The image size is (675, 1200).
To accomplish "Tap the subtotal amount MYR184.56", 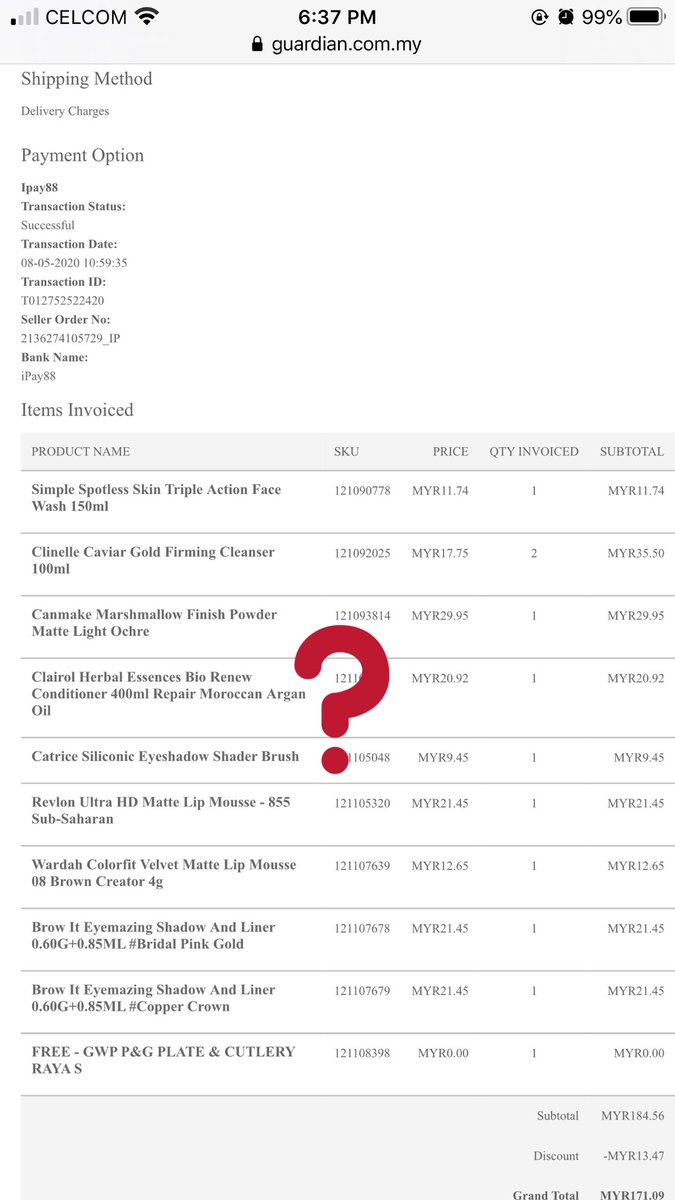I will tap(633, 1115).
